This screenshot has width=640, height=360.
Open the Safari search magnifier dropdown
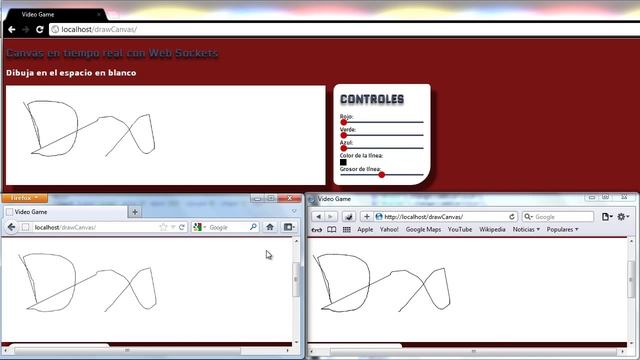(528, 217)
